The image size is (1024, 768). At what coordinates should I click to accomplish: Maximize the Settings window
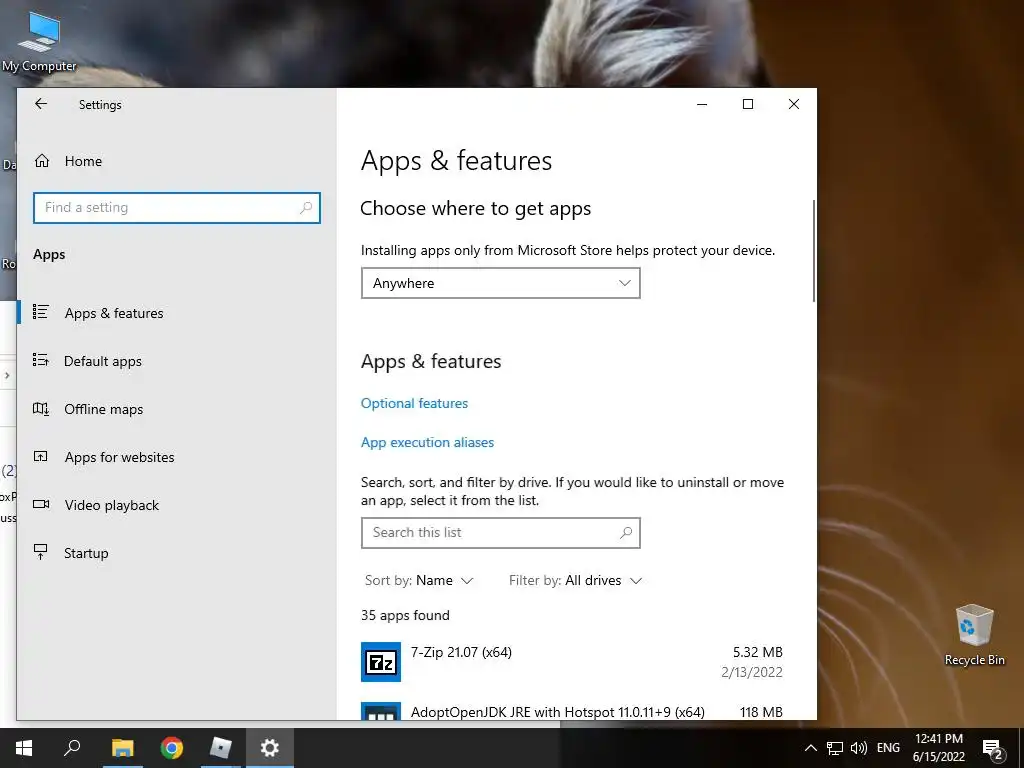tap(748, 104)
